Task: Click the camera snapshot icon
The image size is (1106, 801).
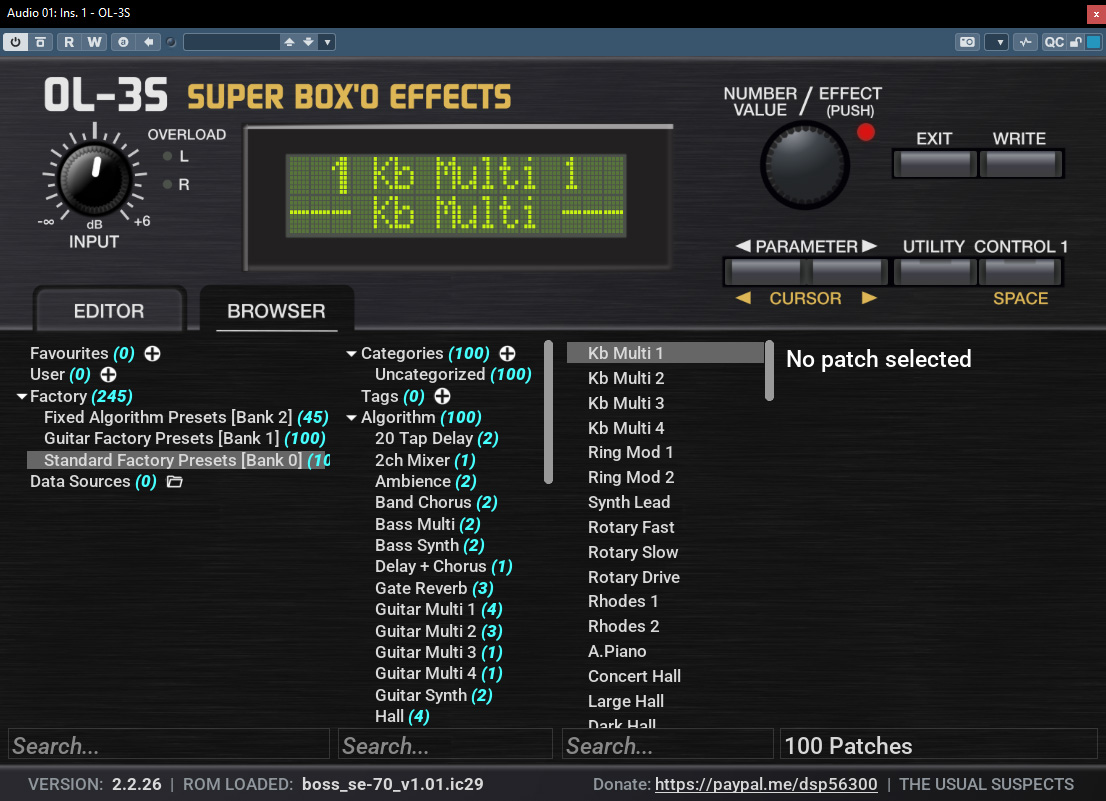Action: [968, 42]
